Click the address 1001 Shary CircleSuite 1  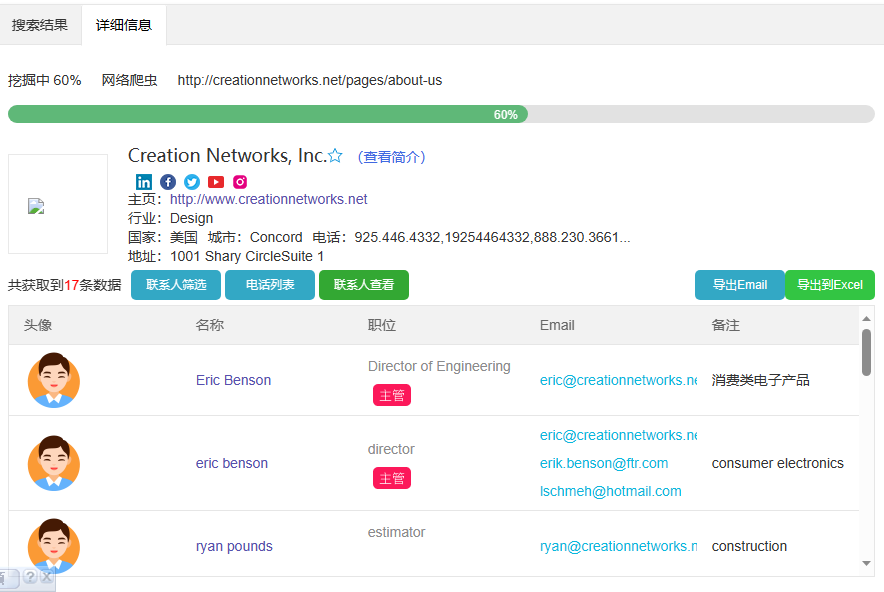click(x=247, y=257)
